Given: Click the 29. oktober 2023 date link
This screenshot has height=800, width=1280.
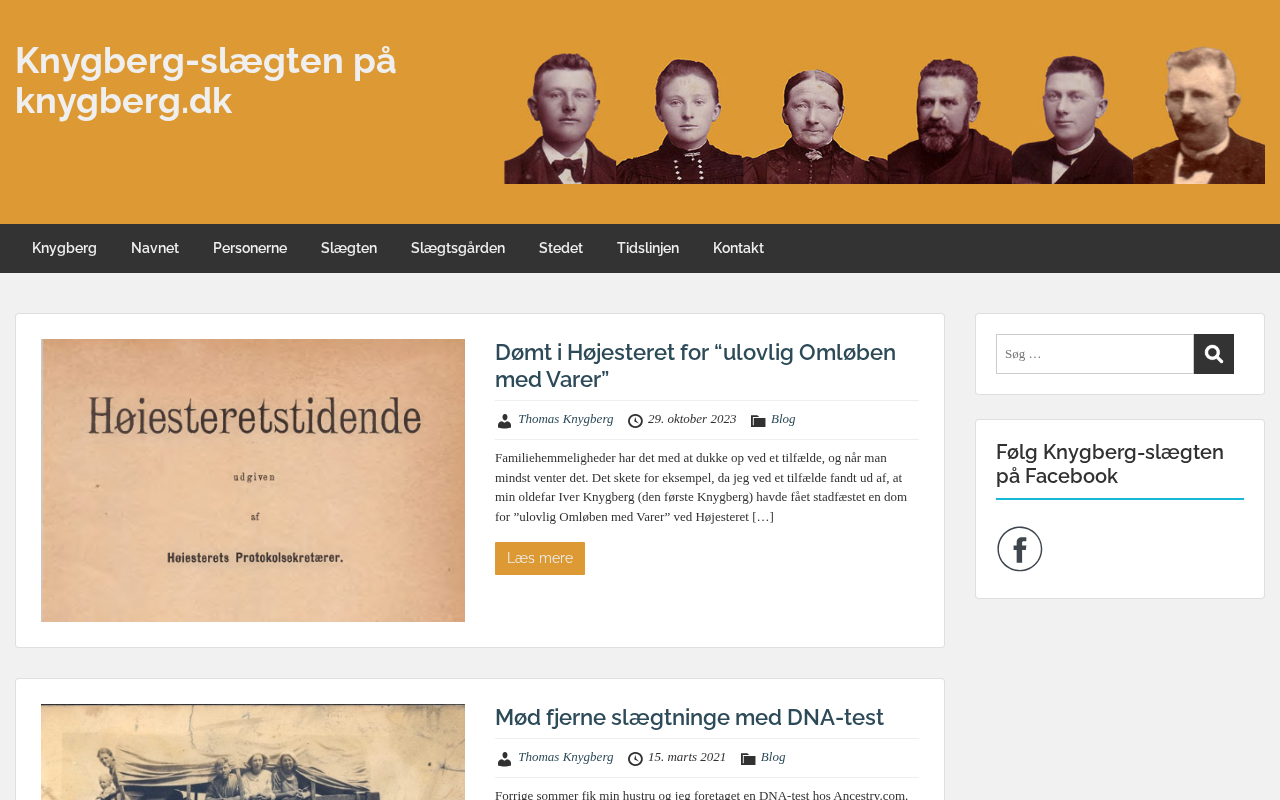Looking at the screenshot, I should (692, 419).
